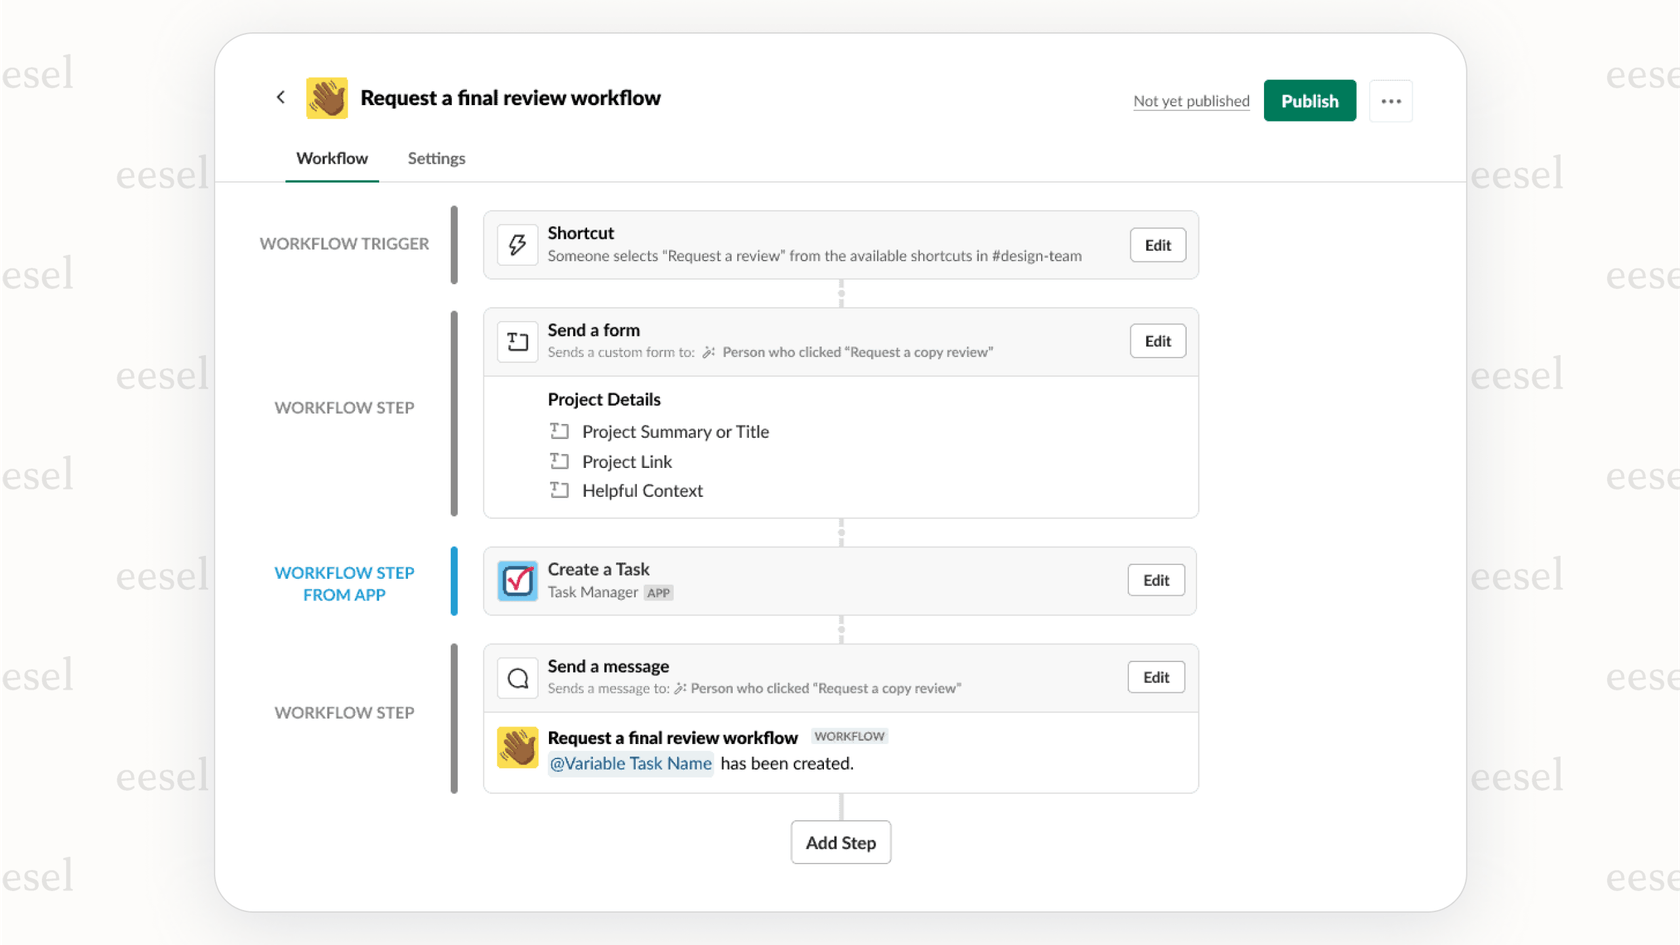Open the Task Manager app checkmark icon
The image size is (1680, 945).
pyautogui.click(x=517, y=580)
